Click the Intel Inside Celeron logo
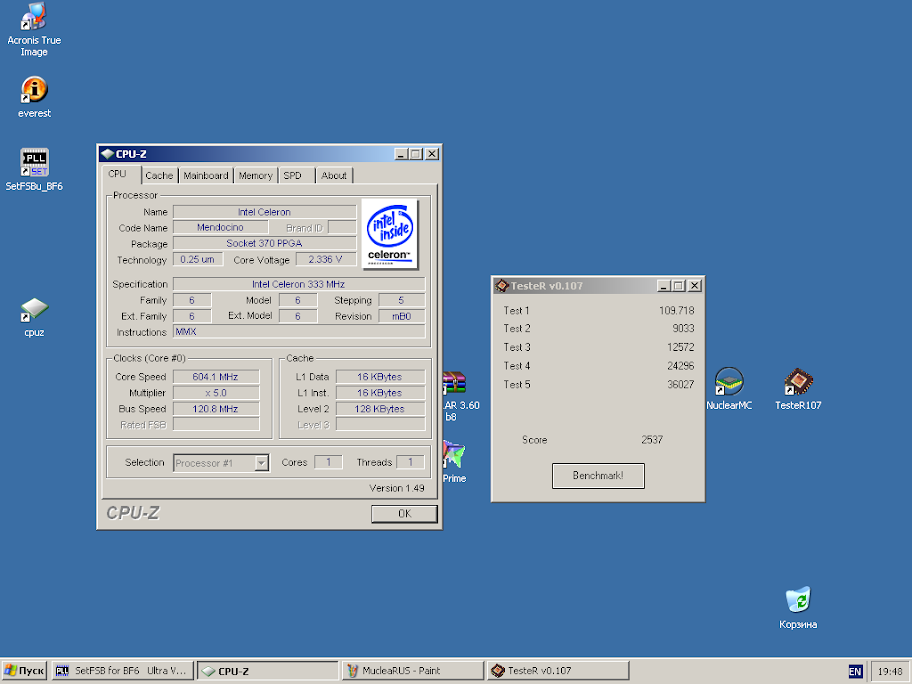 click(390, 234)
